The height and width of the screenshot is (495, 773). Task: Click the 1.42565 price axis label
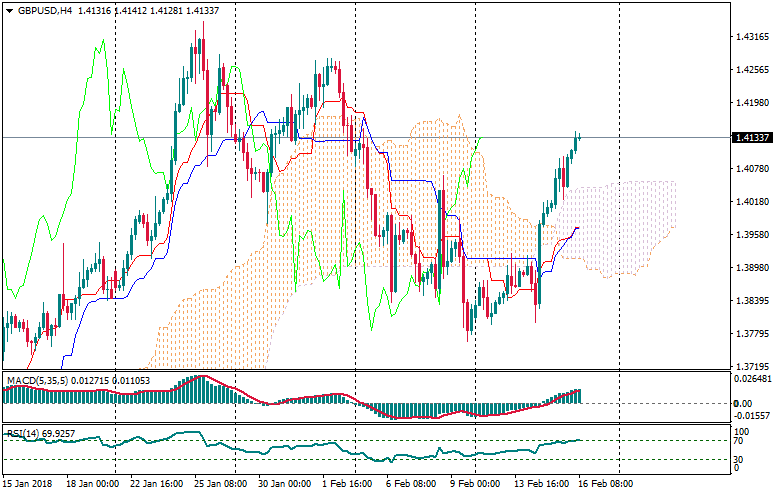click(x=750, y=70)
